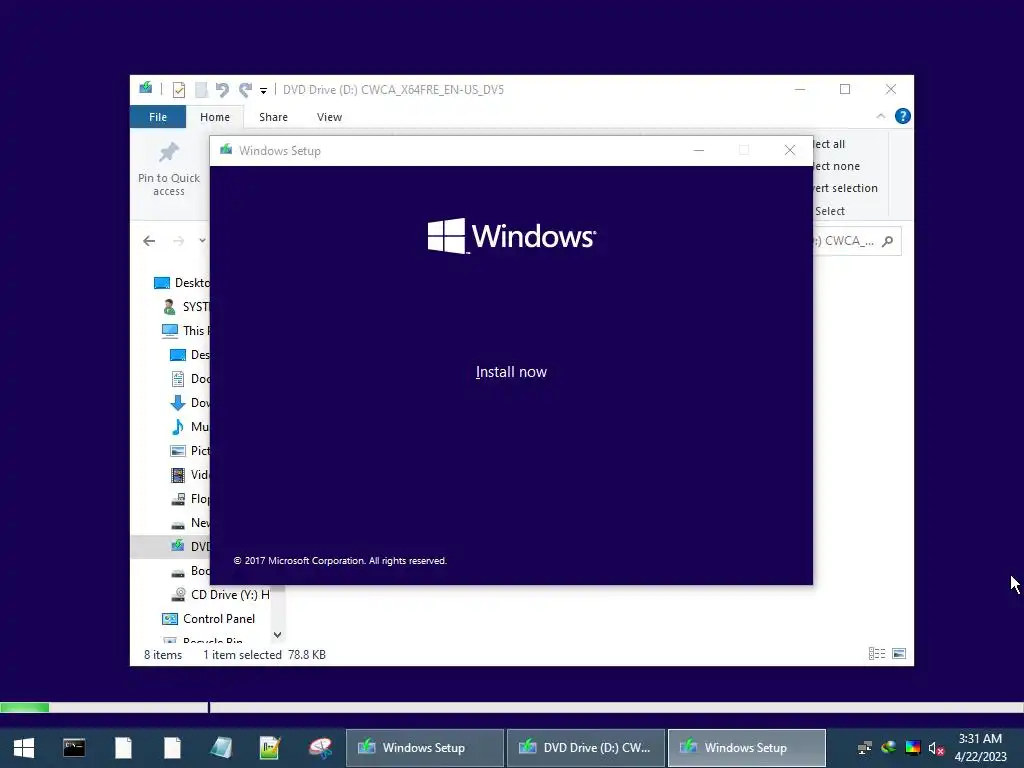This screenshot has width=1024, height=768.
Task: Click the search box showing CWCA
Action: pos(857,241)
